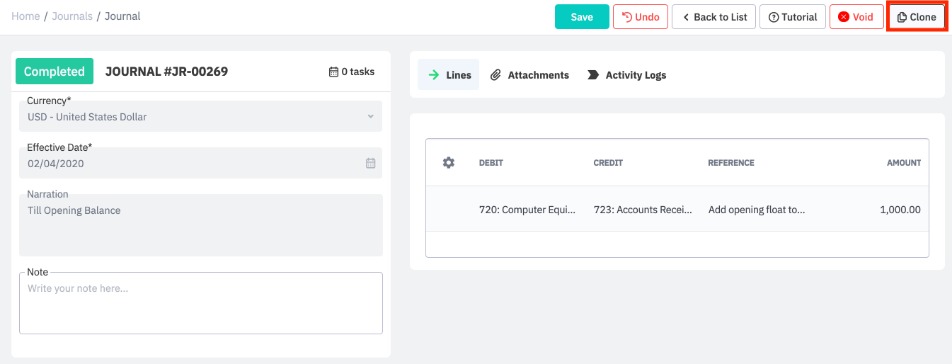Expand the Currency dropdown chevron

click(370, 116)
